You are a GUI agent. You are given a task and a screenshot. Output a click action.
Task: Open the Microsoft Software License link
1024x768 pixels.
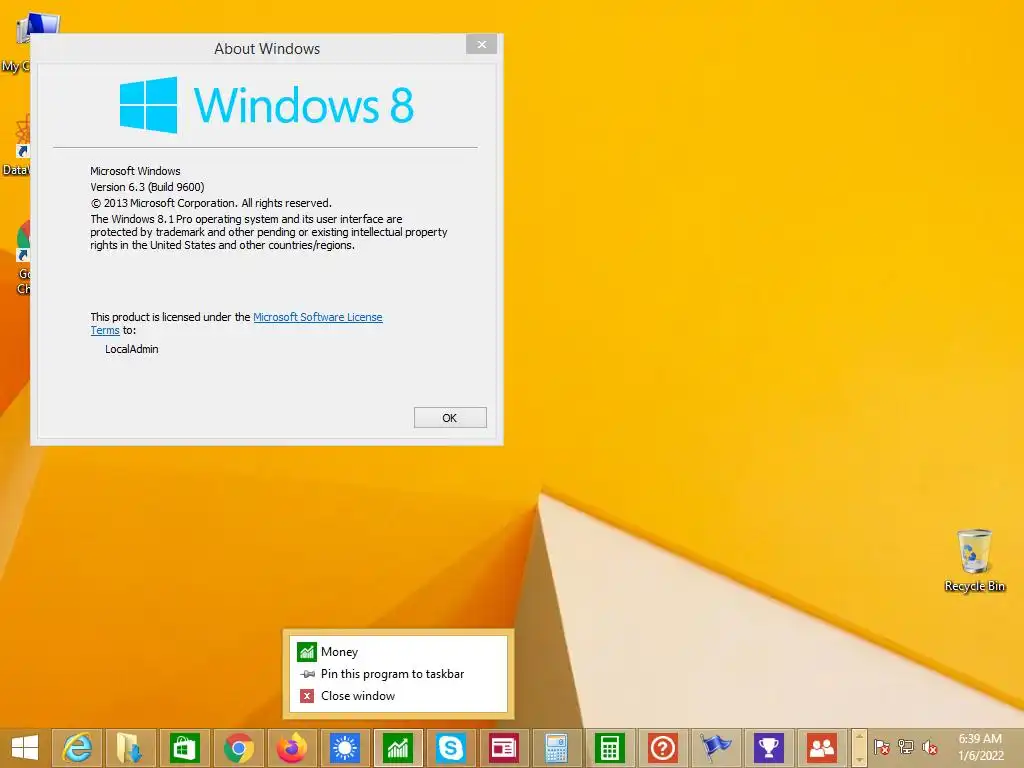tap(317, 317)
